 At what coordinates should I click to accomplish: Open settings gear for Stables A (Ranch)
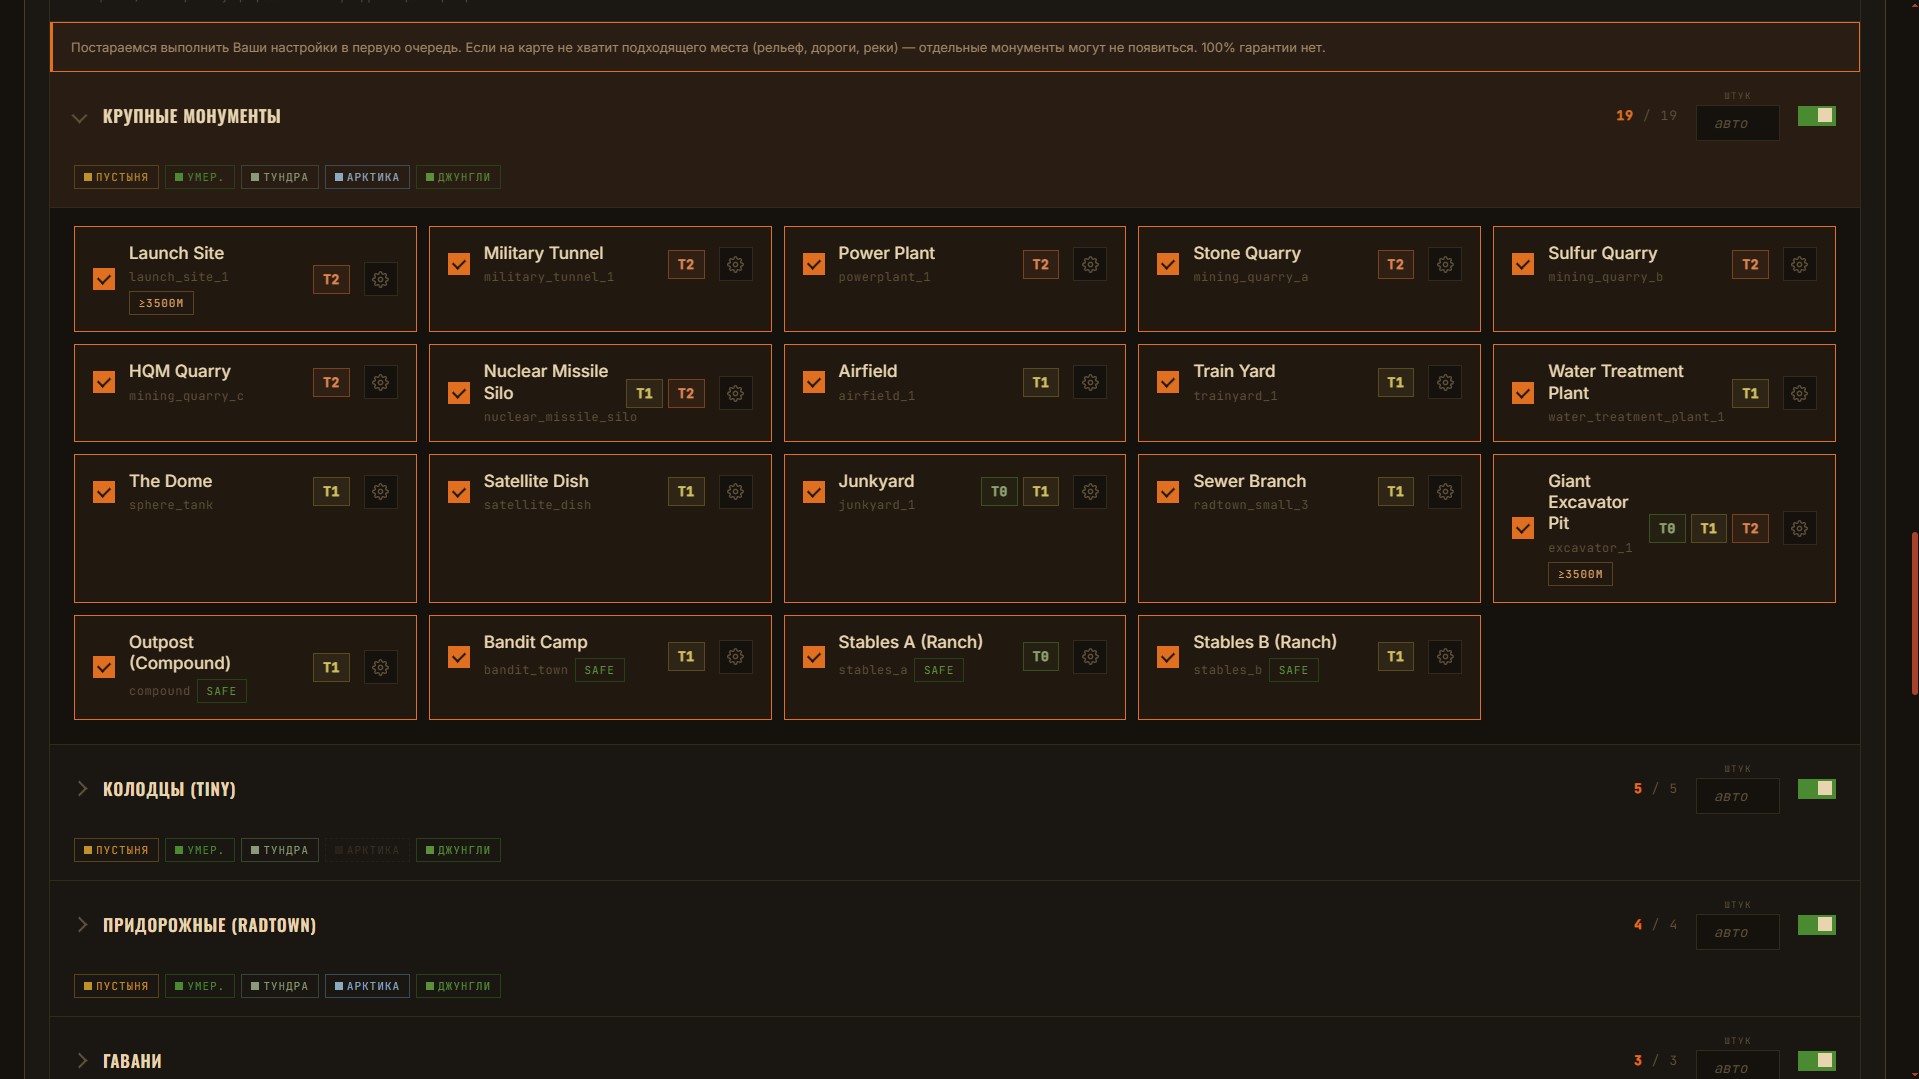click(x=1090, y=657)
